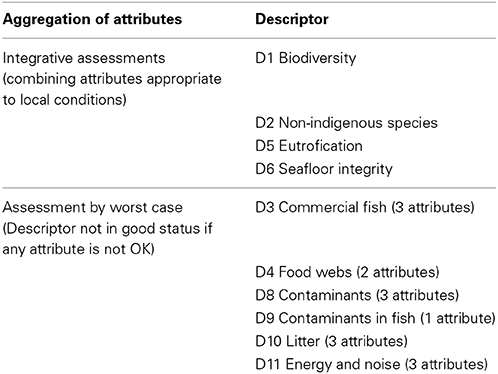Click the word 'Eutrofication'
This screenshot has height=374, width=498.
320,146
